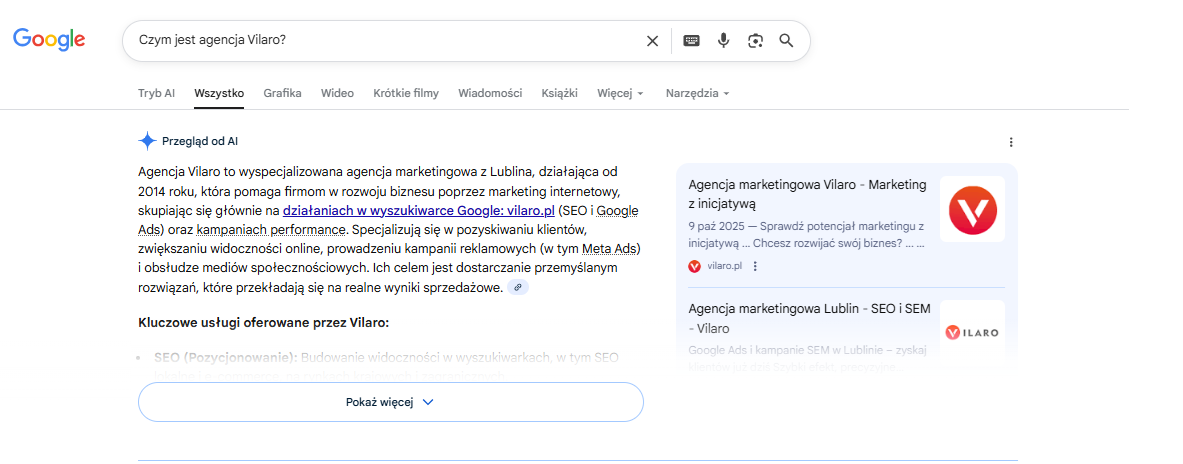Click the underlined Meta Ads term
The width and height of the screenshot is (1183, 464).
(611, 249)
